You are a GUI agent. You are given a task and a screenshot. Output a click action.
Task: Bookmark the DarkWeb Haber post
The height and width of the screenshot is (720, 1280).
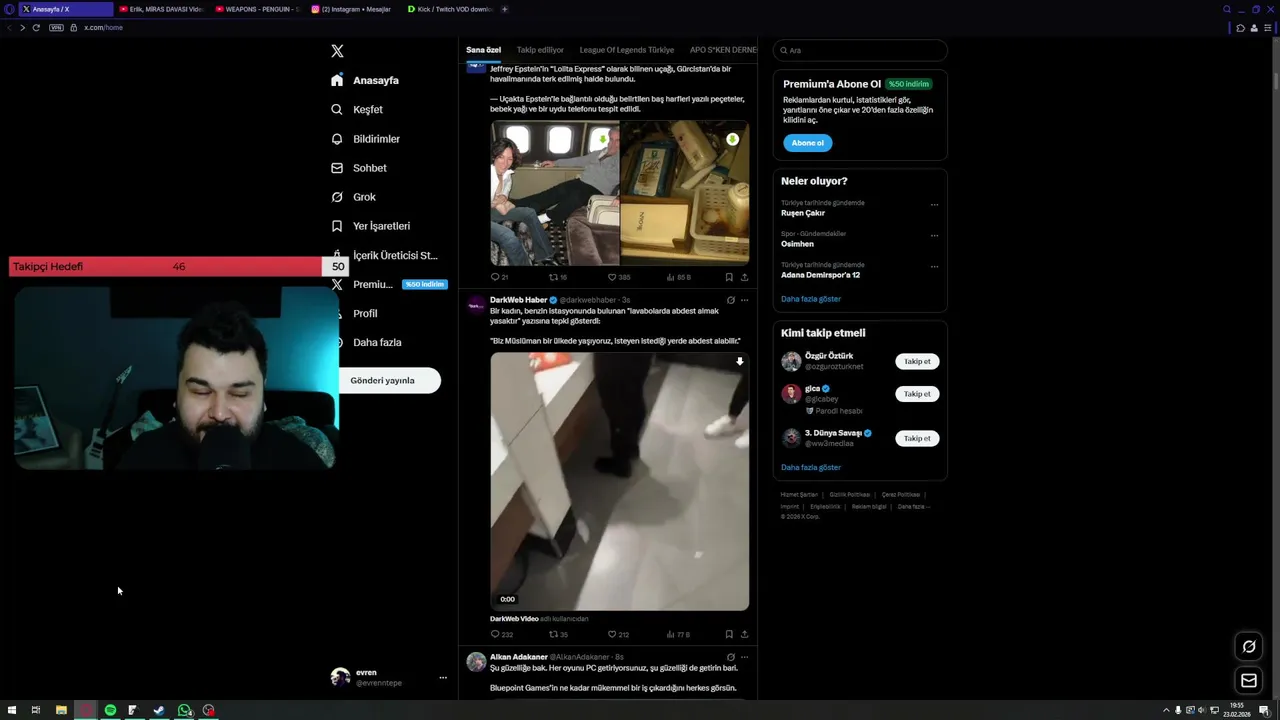coord(729,634)
